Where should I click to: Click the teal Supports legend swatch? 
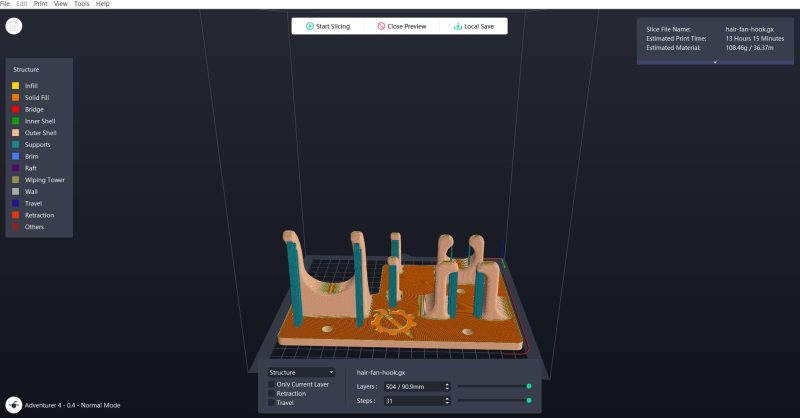point(16,144)
